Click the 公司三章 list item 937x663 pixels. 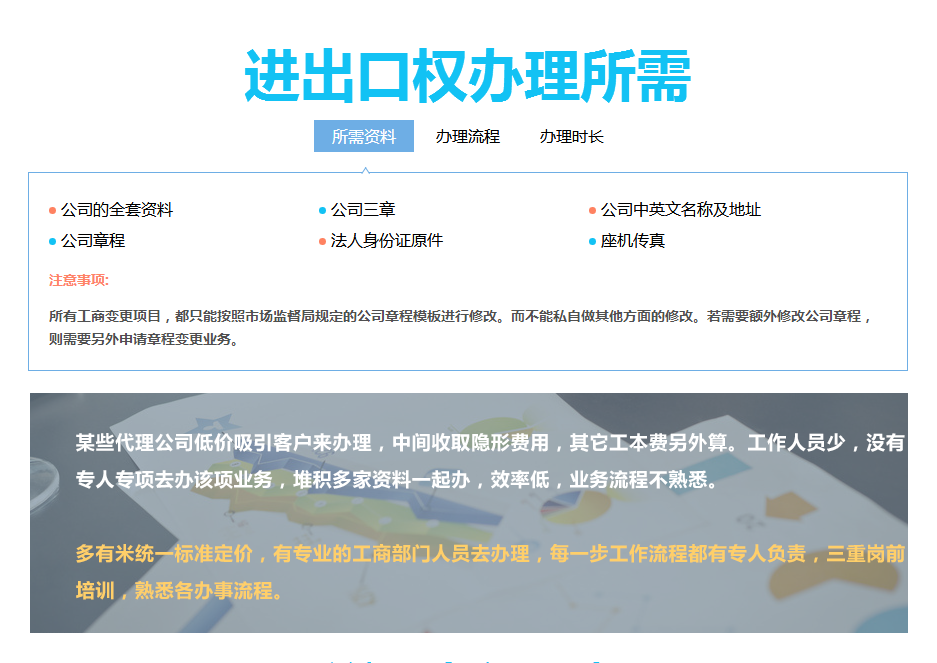(x=363, y=210)
